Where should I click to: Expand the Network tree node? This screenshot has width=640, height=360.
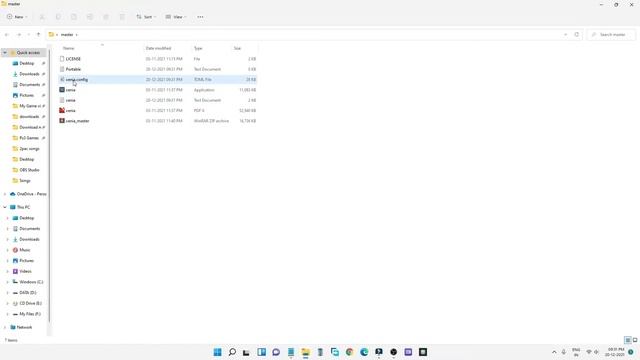[5, 327]
